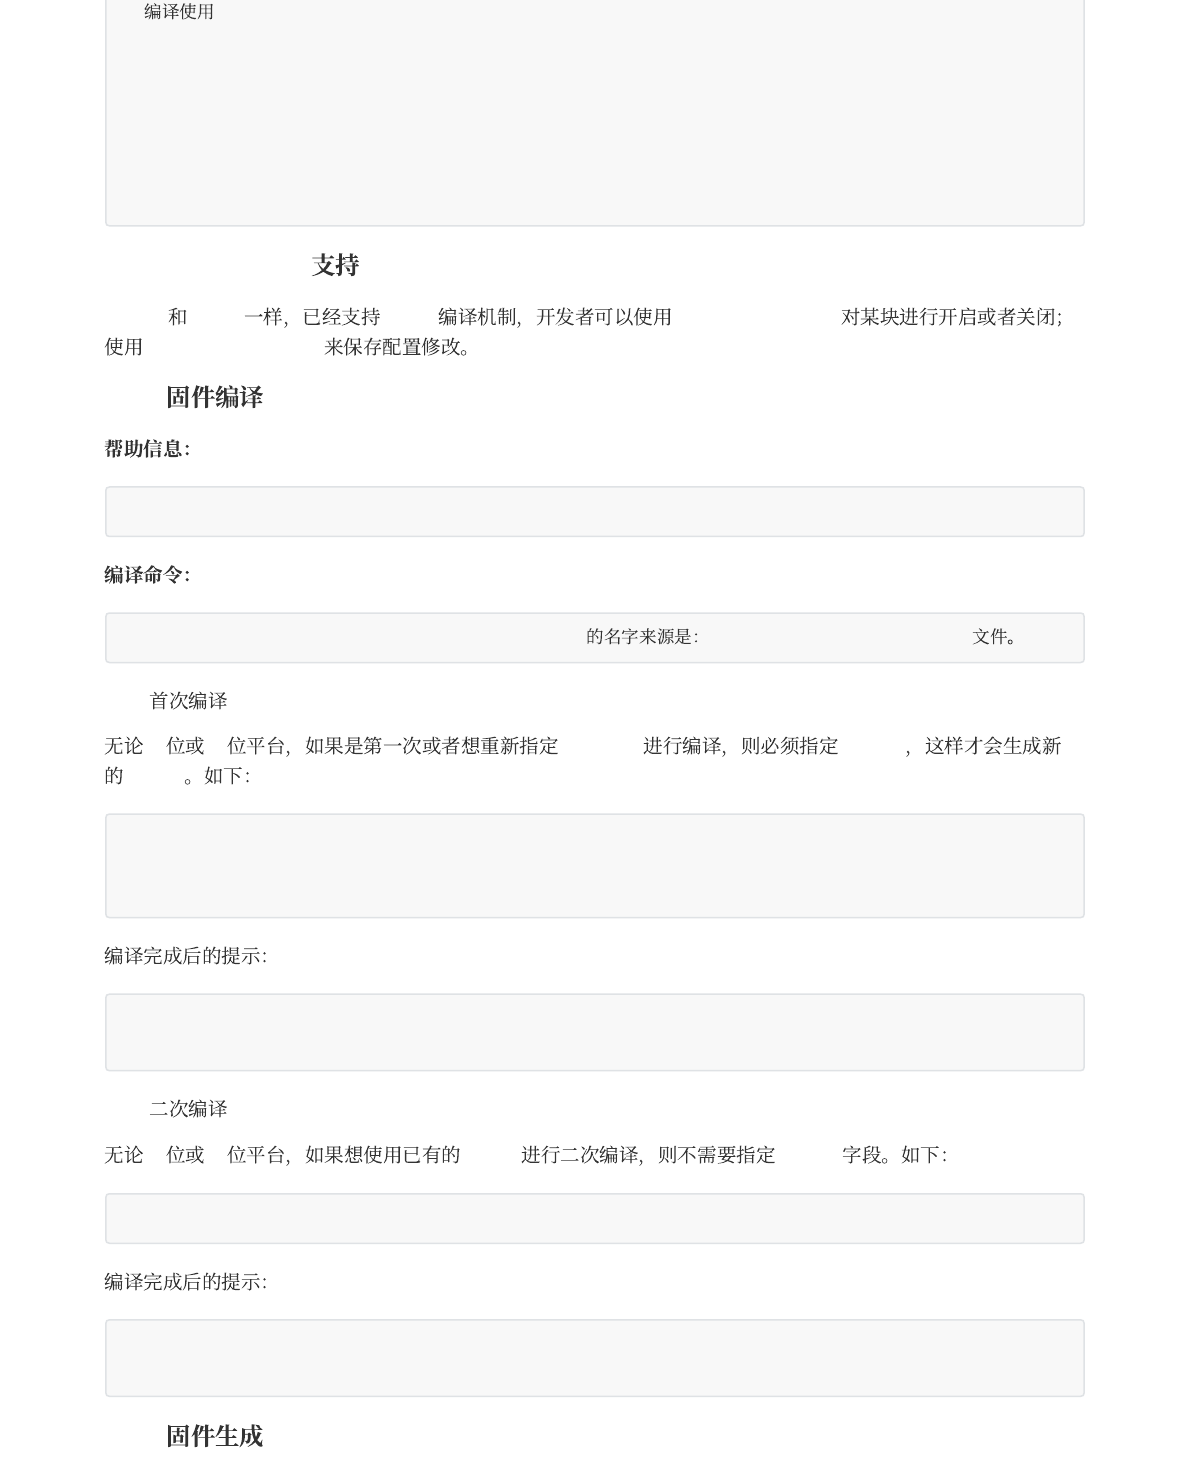
Task: Select the 文件。 text in the code box
Action: tap(995, 636)
